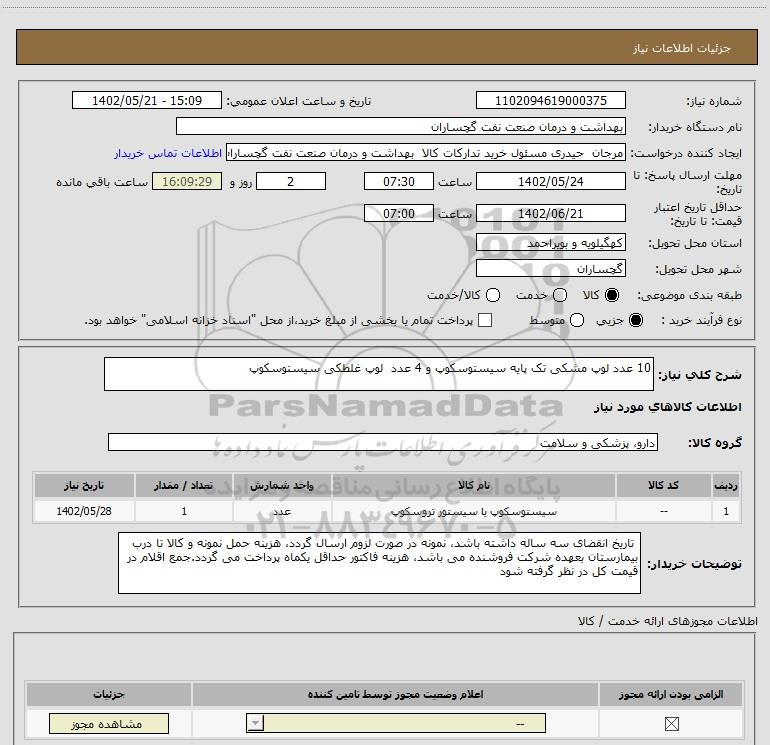Screen dimensions: 770x745
Task: Select the جزیی purchase type radio
Action: (x=636, y=320)
